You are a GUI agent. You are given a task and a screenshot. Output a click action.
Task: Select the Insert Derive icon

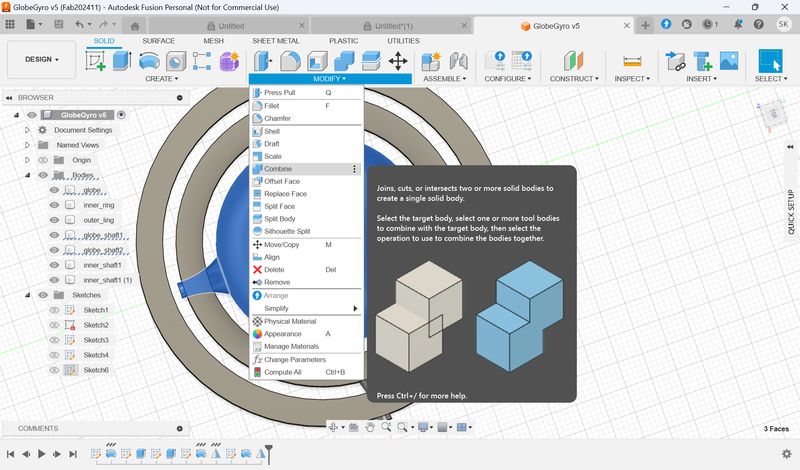676,61
